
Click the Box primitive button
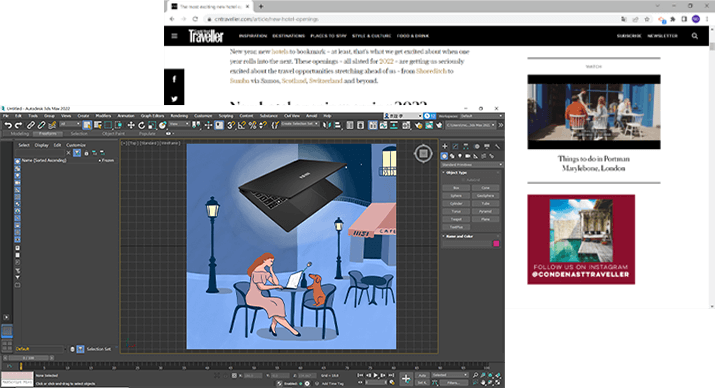(456, 188)
